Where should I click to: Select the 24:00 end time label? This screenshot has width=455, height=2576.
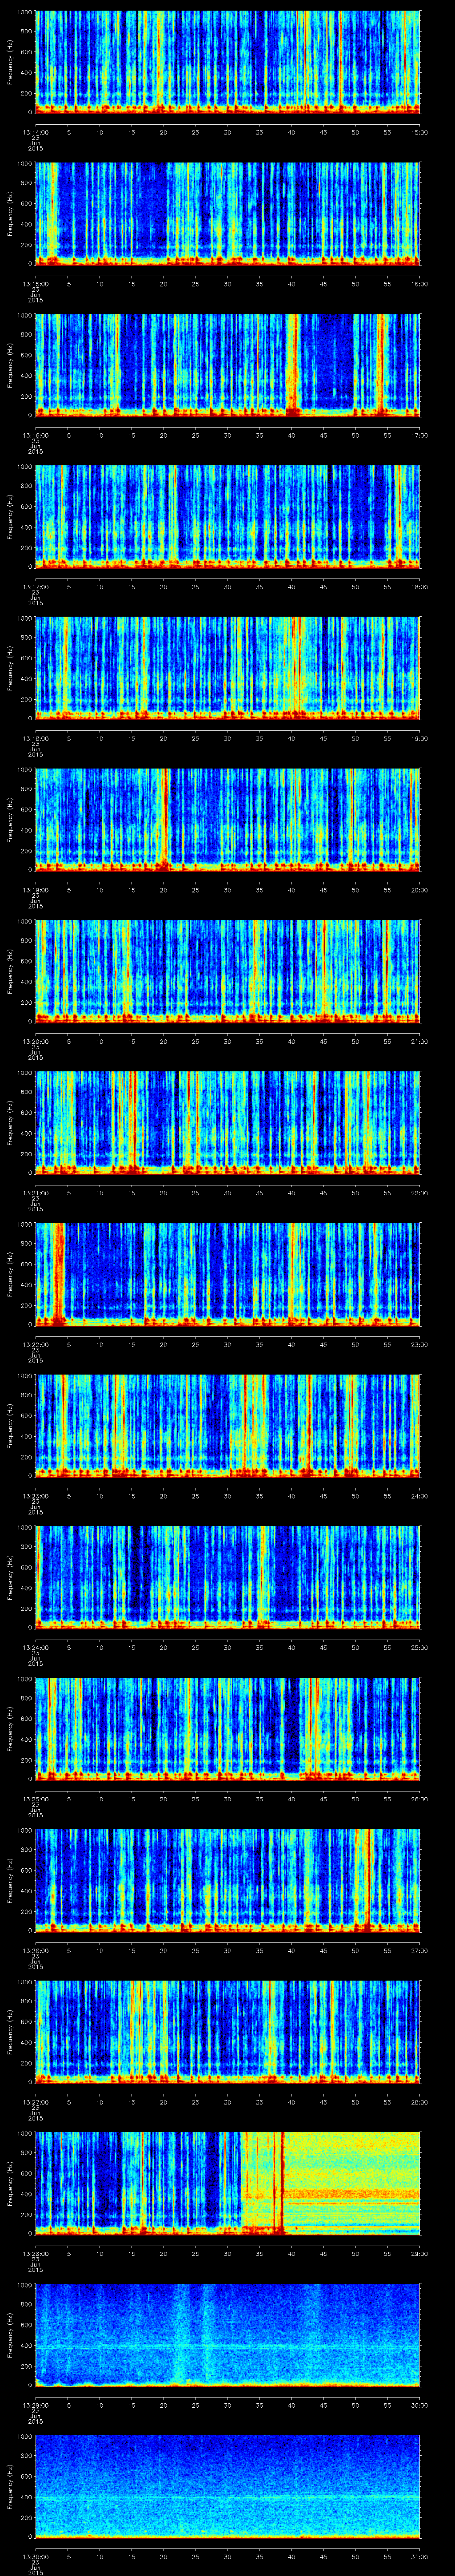[419, 1496]
